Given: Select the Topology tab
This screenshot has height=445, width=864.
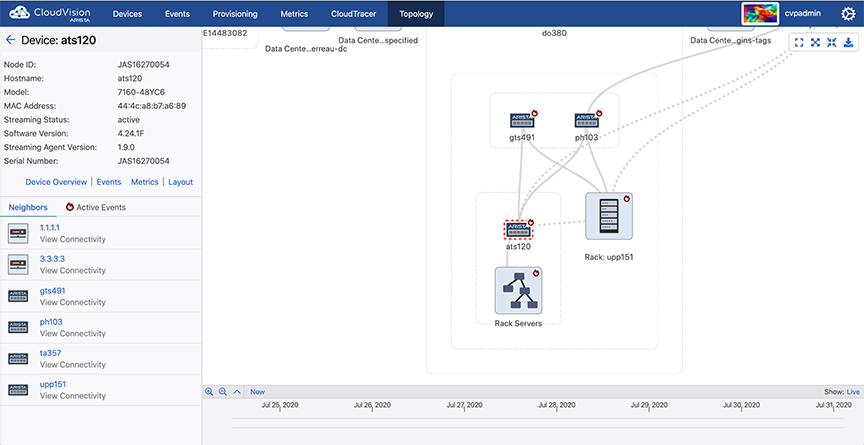Looking at the screenshot, I should point(416,14).
